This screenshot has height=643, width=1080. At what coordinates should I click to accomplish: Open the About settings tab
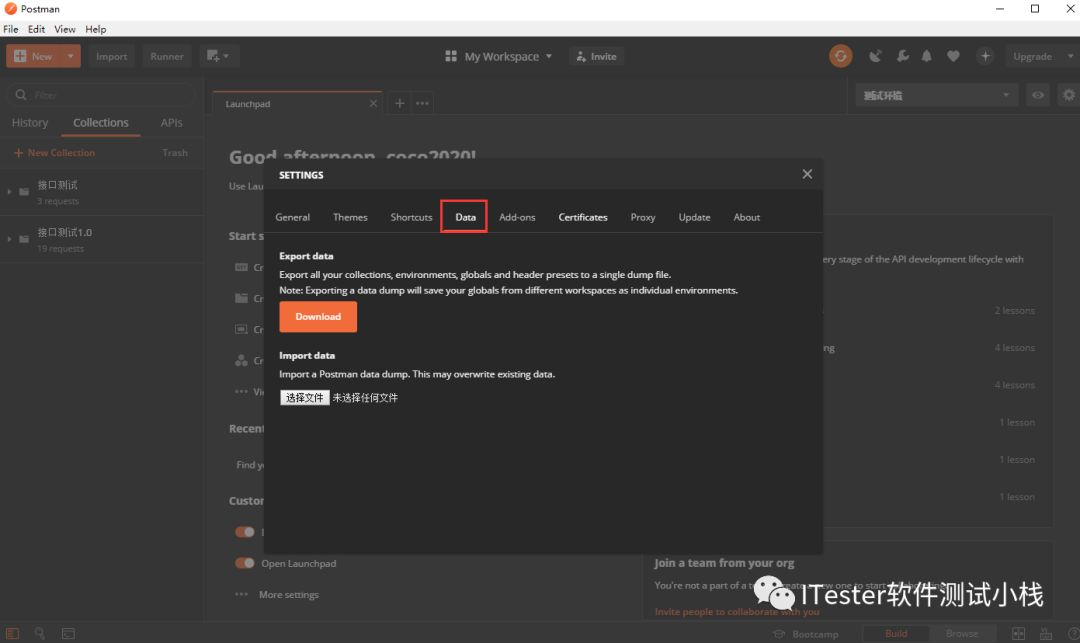747,217
